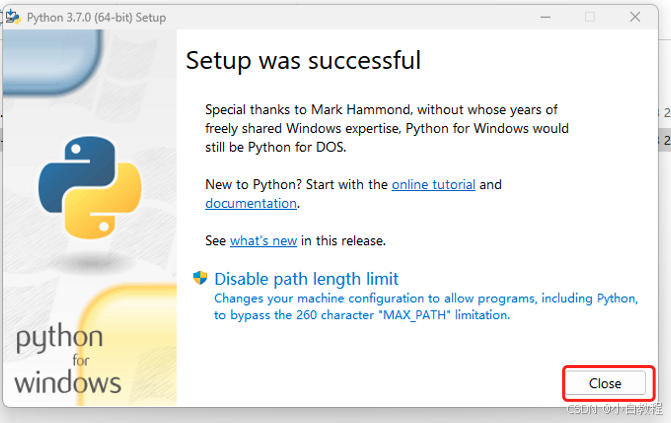The image size is (671, 423).
Task: Click the 'Setup was successful' heading
Action: [x=303, y=60]
